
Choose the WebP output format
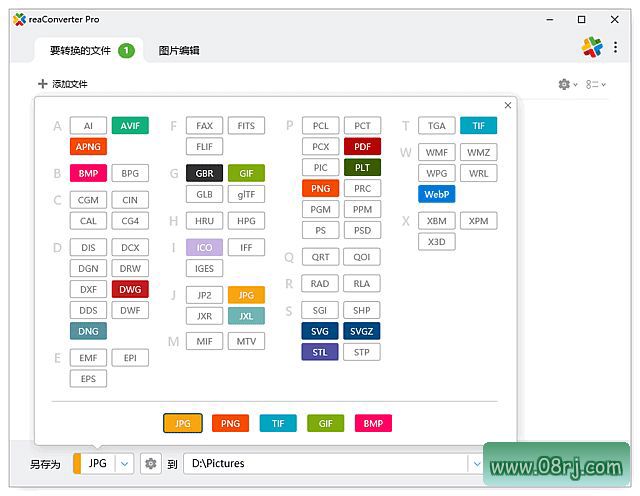tap(437, 194)
